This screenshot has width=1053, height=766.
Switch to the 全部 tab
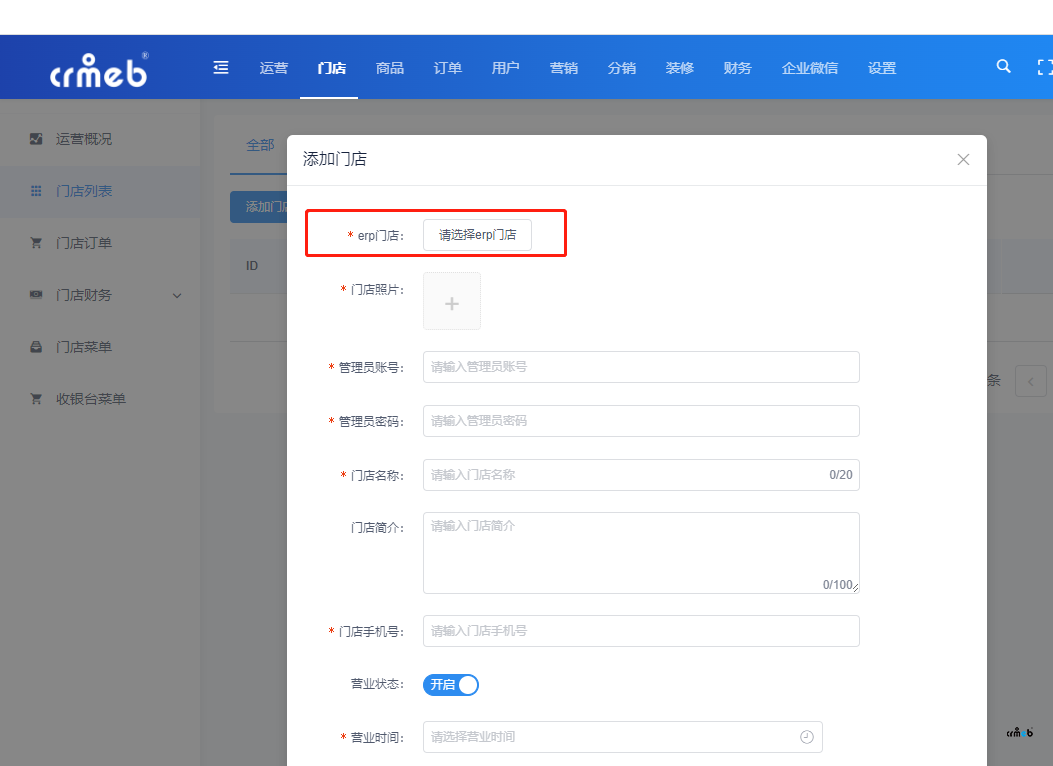pyautogui.click(x=260, y=145)
